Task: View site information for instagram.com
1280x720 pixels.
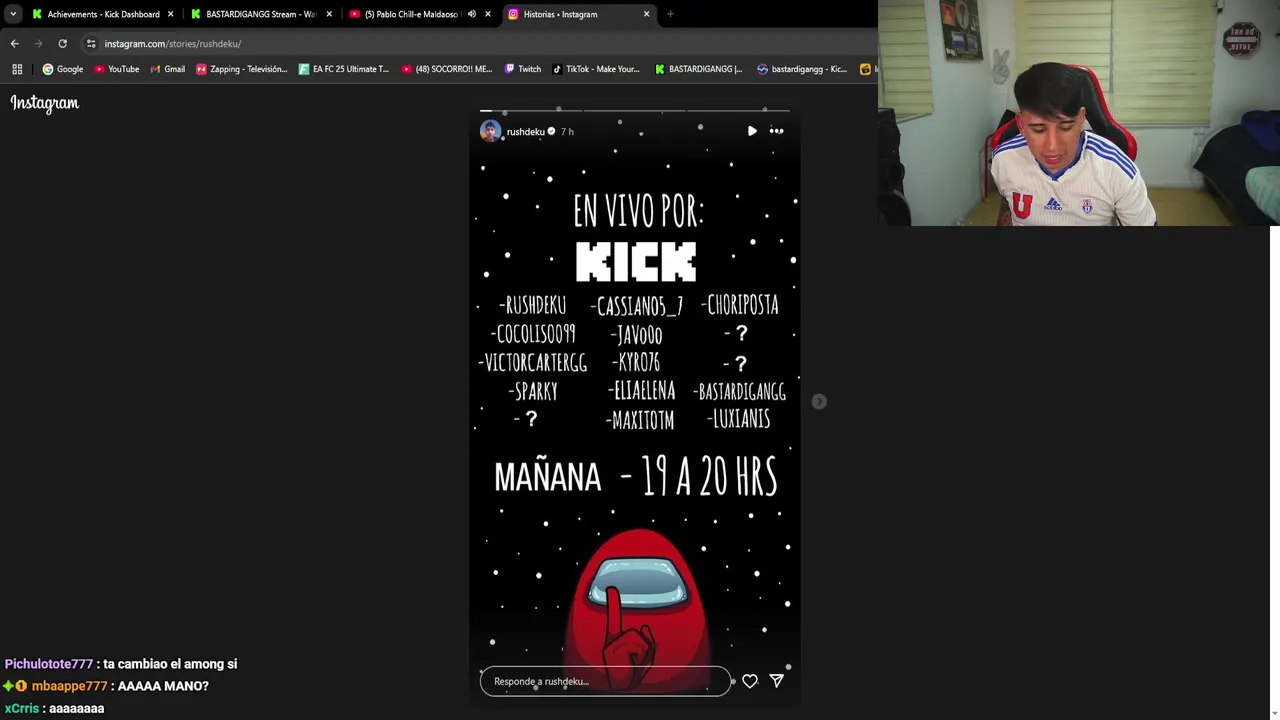Action: tap(91, 44)
